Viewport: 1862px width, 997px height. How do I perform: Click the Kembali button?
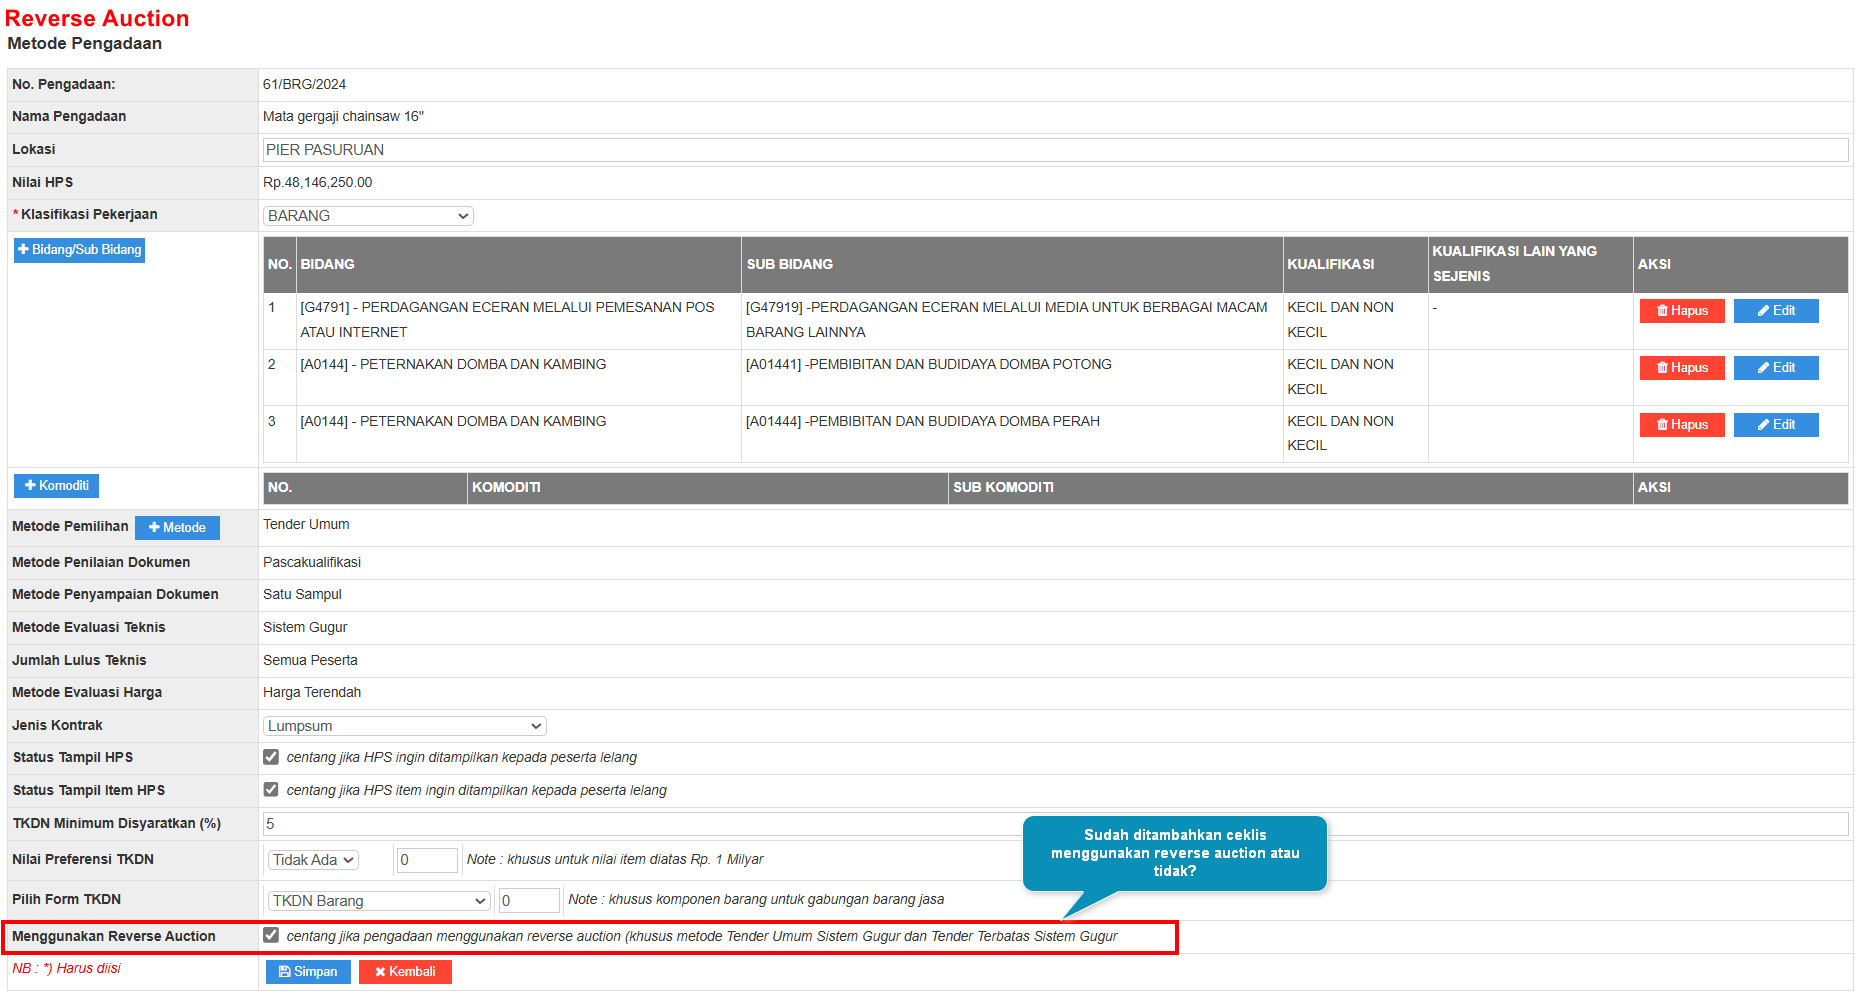click(x=405, y=972)
